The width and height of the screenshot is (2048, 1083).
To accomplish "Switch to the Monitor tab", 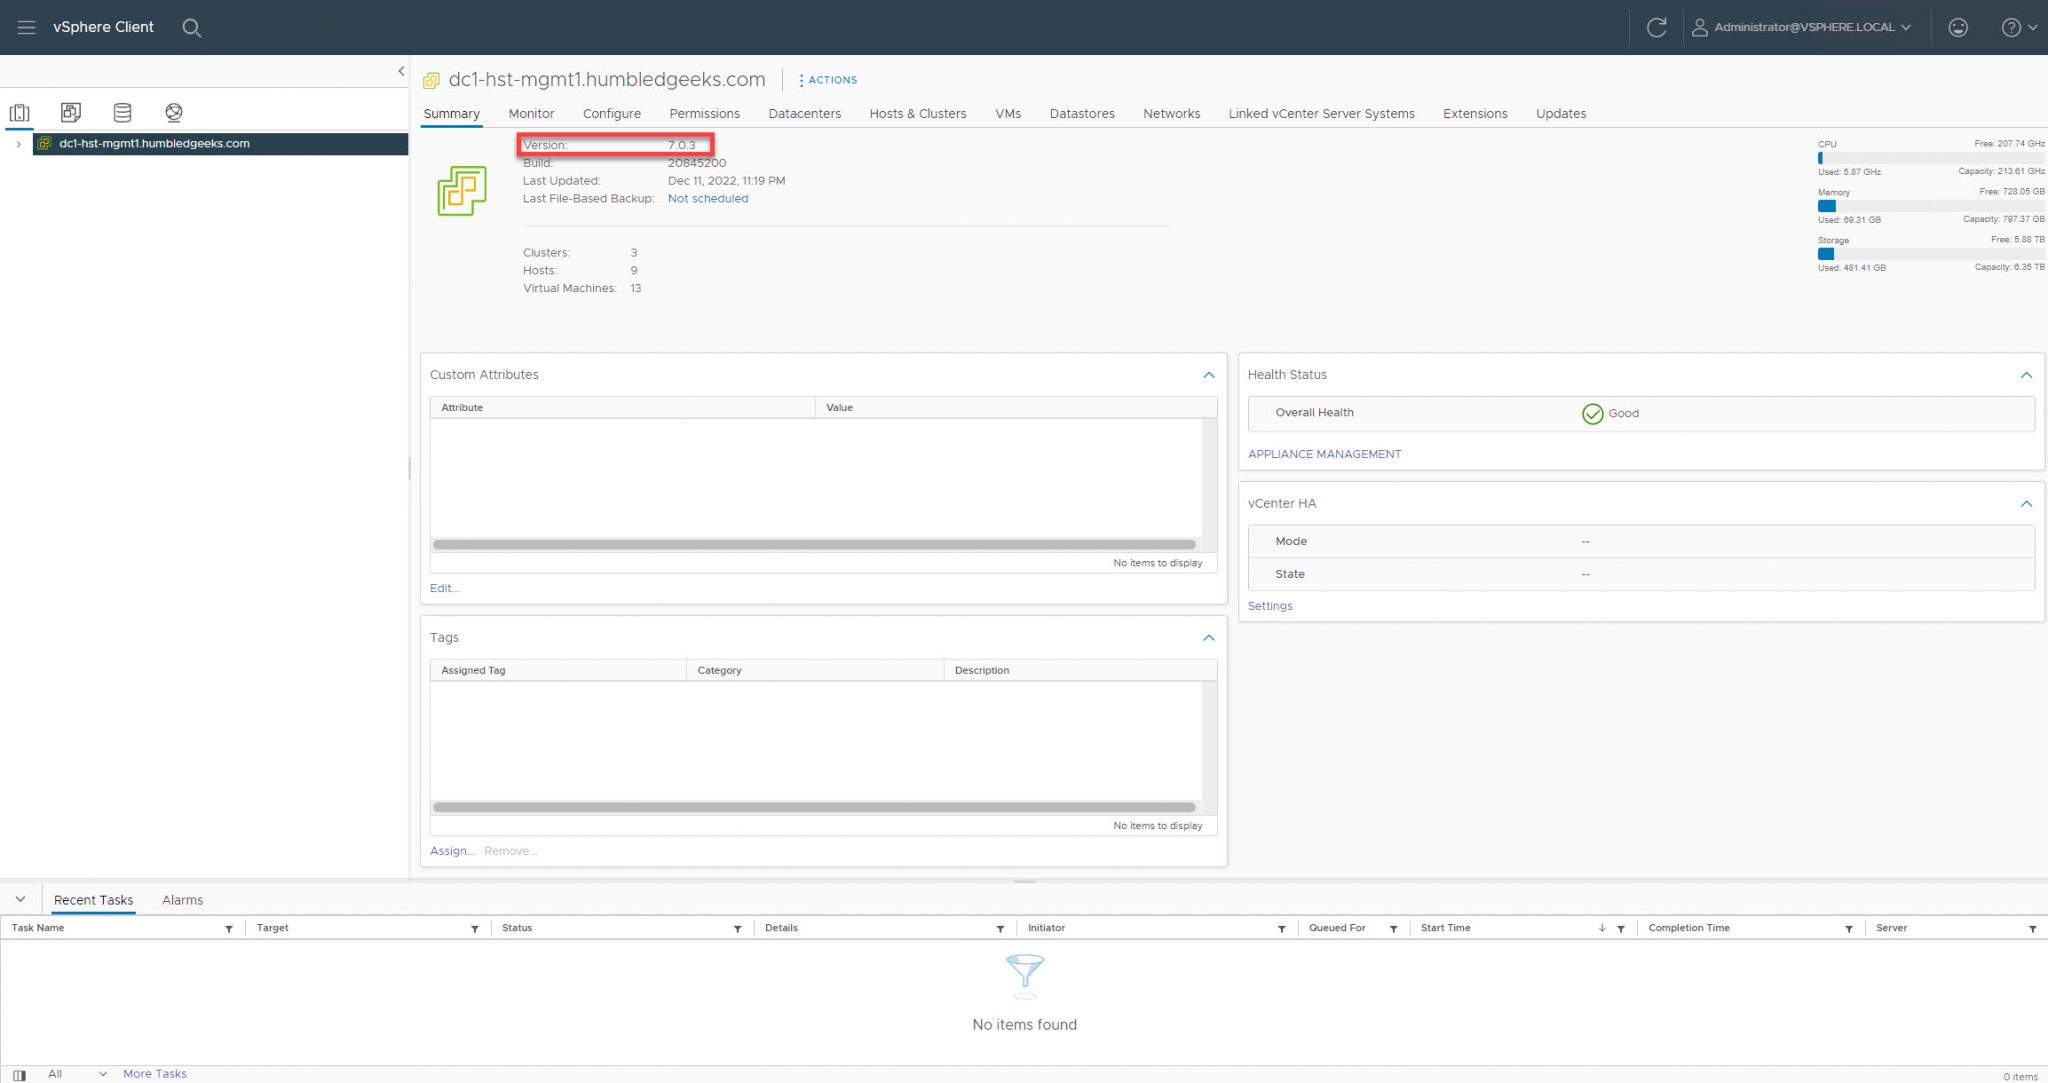I will click(x=531, y=113).
